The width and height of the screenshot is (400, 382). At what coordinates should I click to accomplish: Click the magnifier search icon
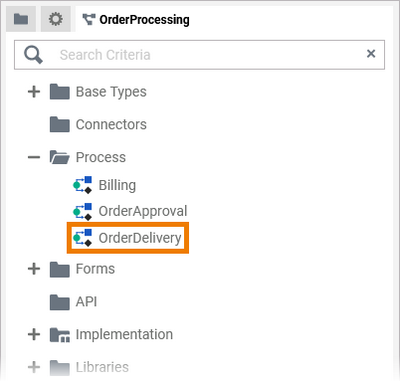(x=33, y=55)
